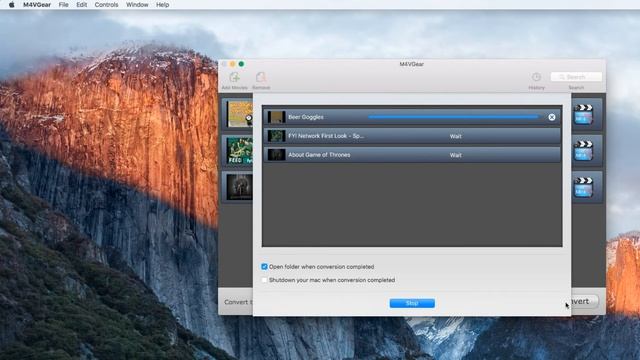Click third row output format clapboard icon

583,187
